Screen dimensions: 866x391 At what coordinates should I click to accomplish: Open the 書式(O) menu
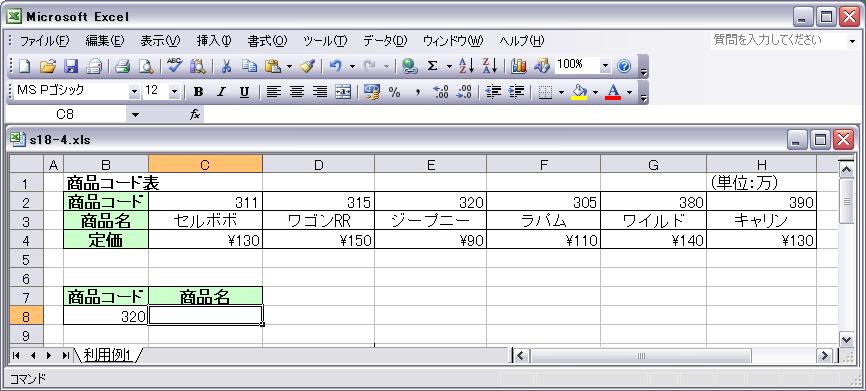point(267,41)
